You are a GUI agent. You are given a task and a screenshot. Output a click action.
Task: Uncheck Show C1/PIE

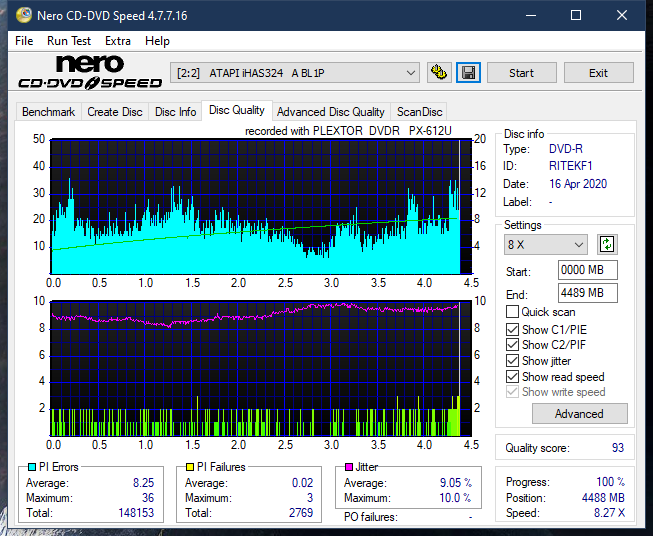tap(512, 329)
